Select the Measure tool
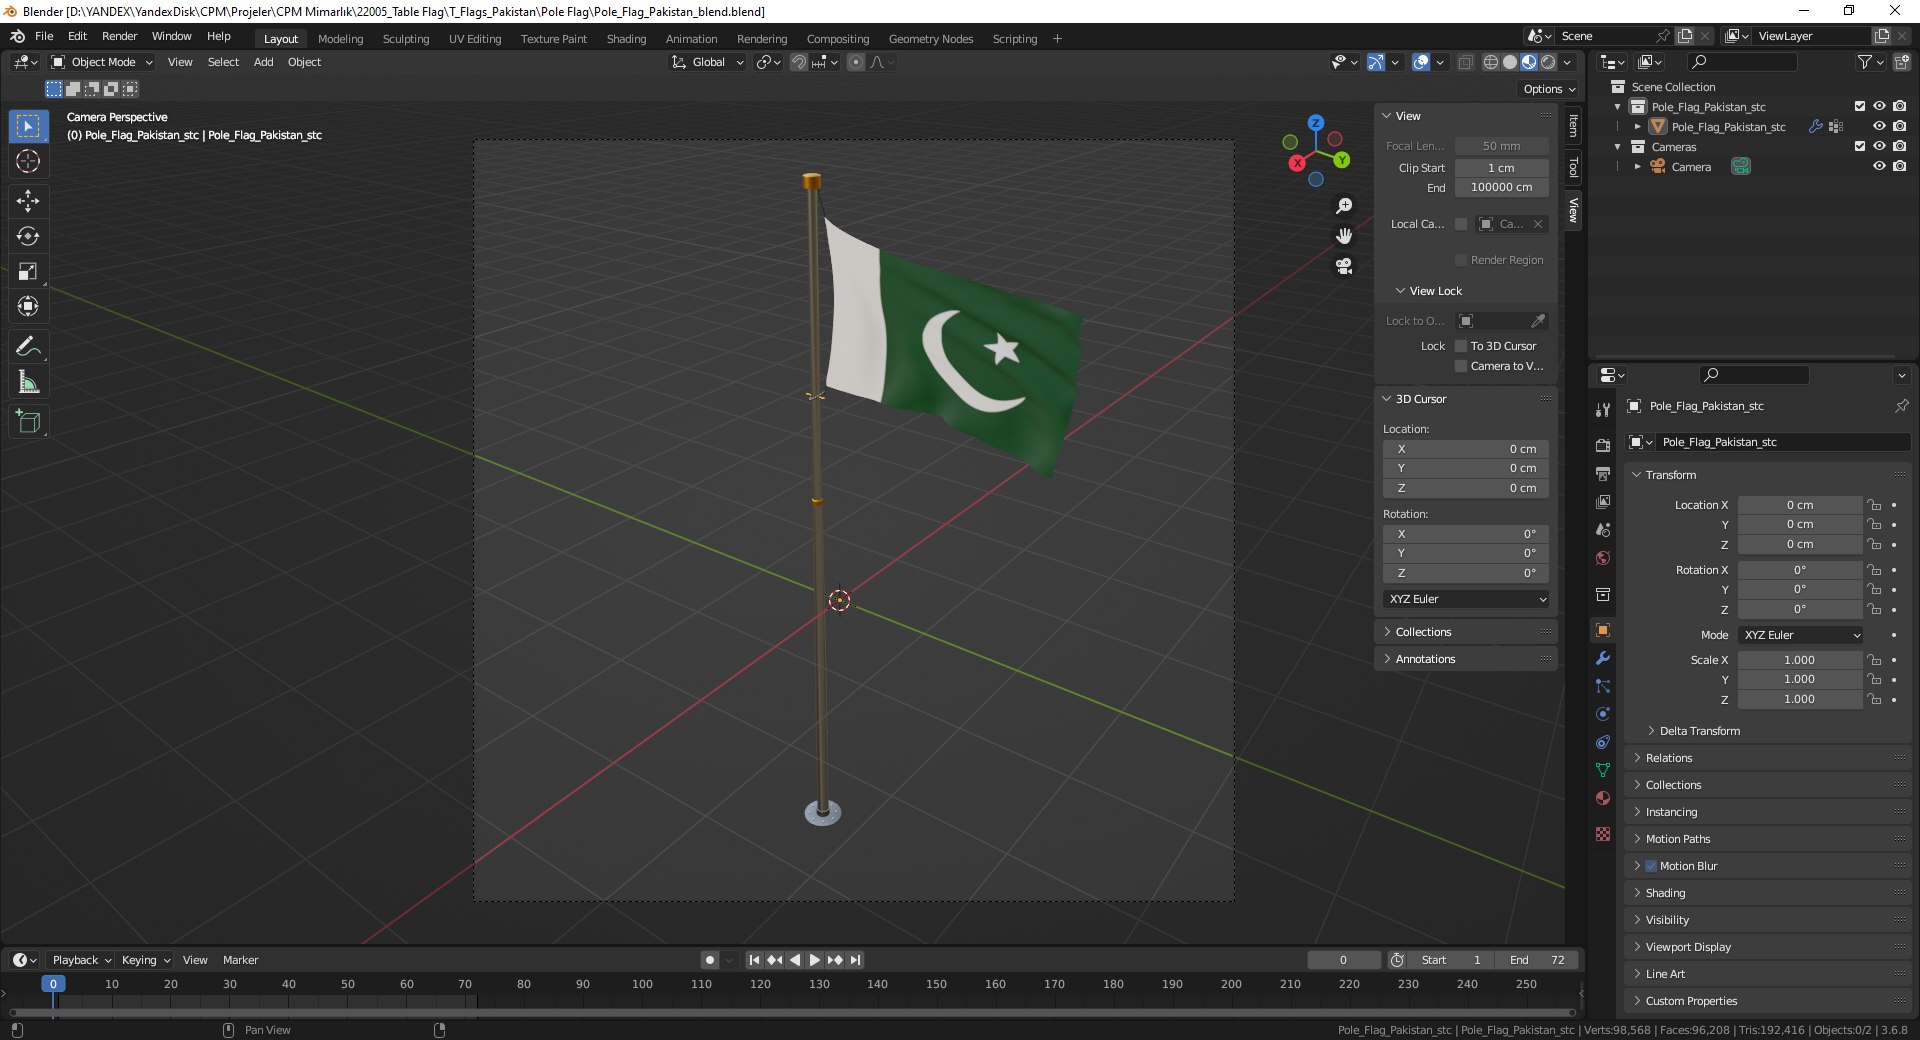 [x=28, y=382]
